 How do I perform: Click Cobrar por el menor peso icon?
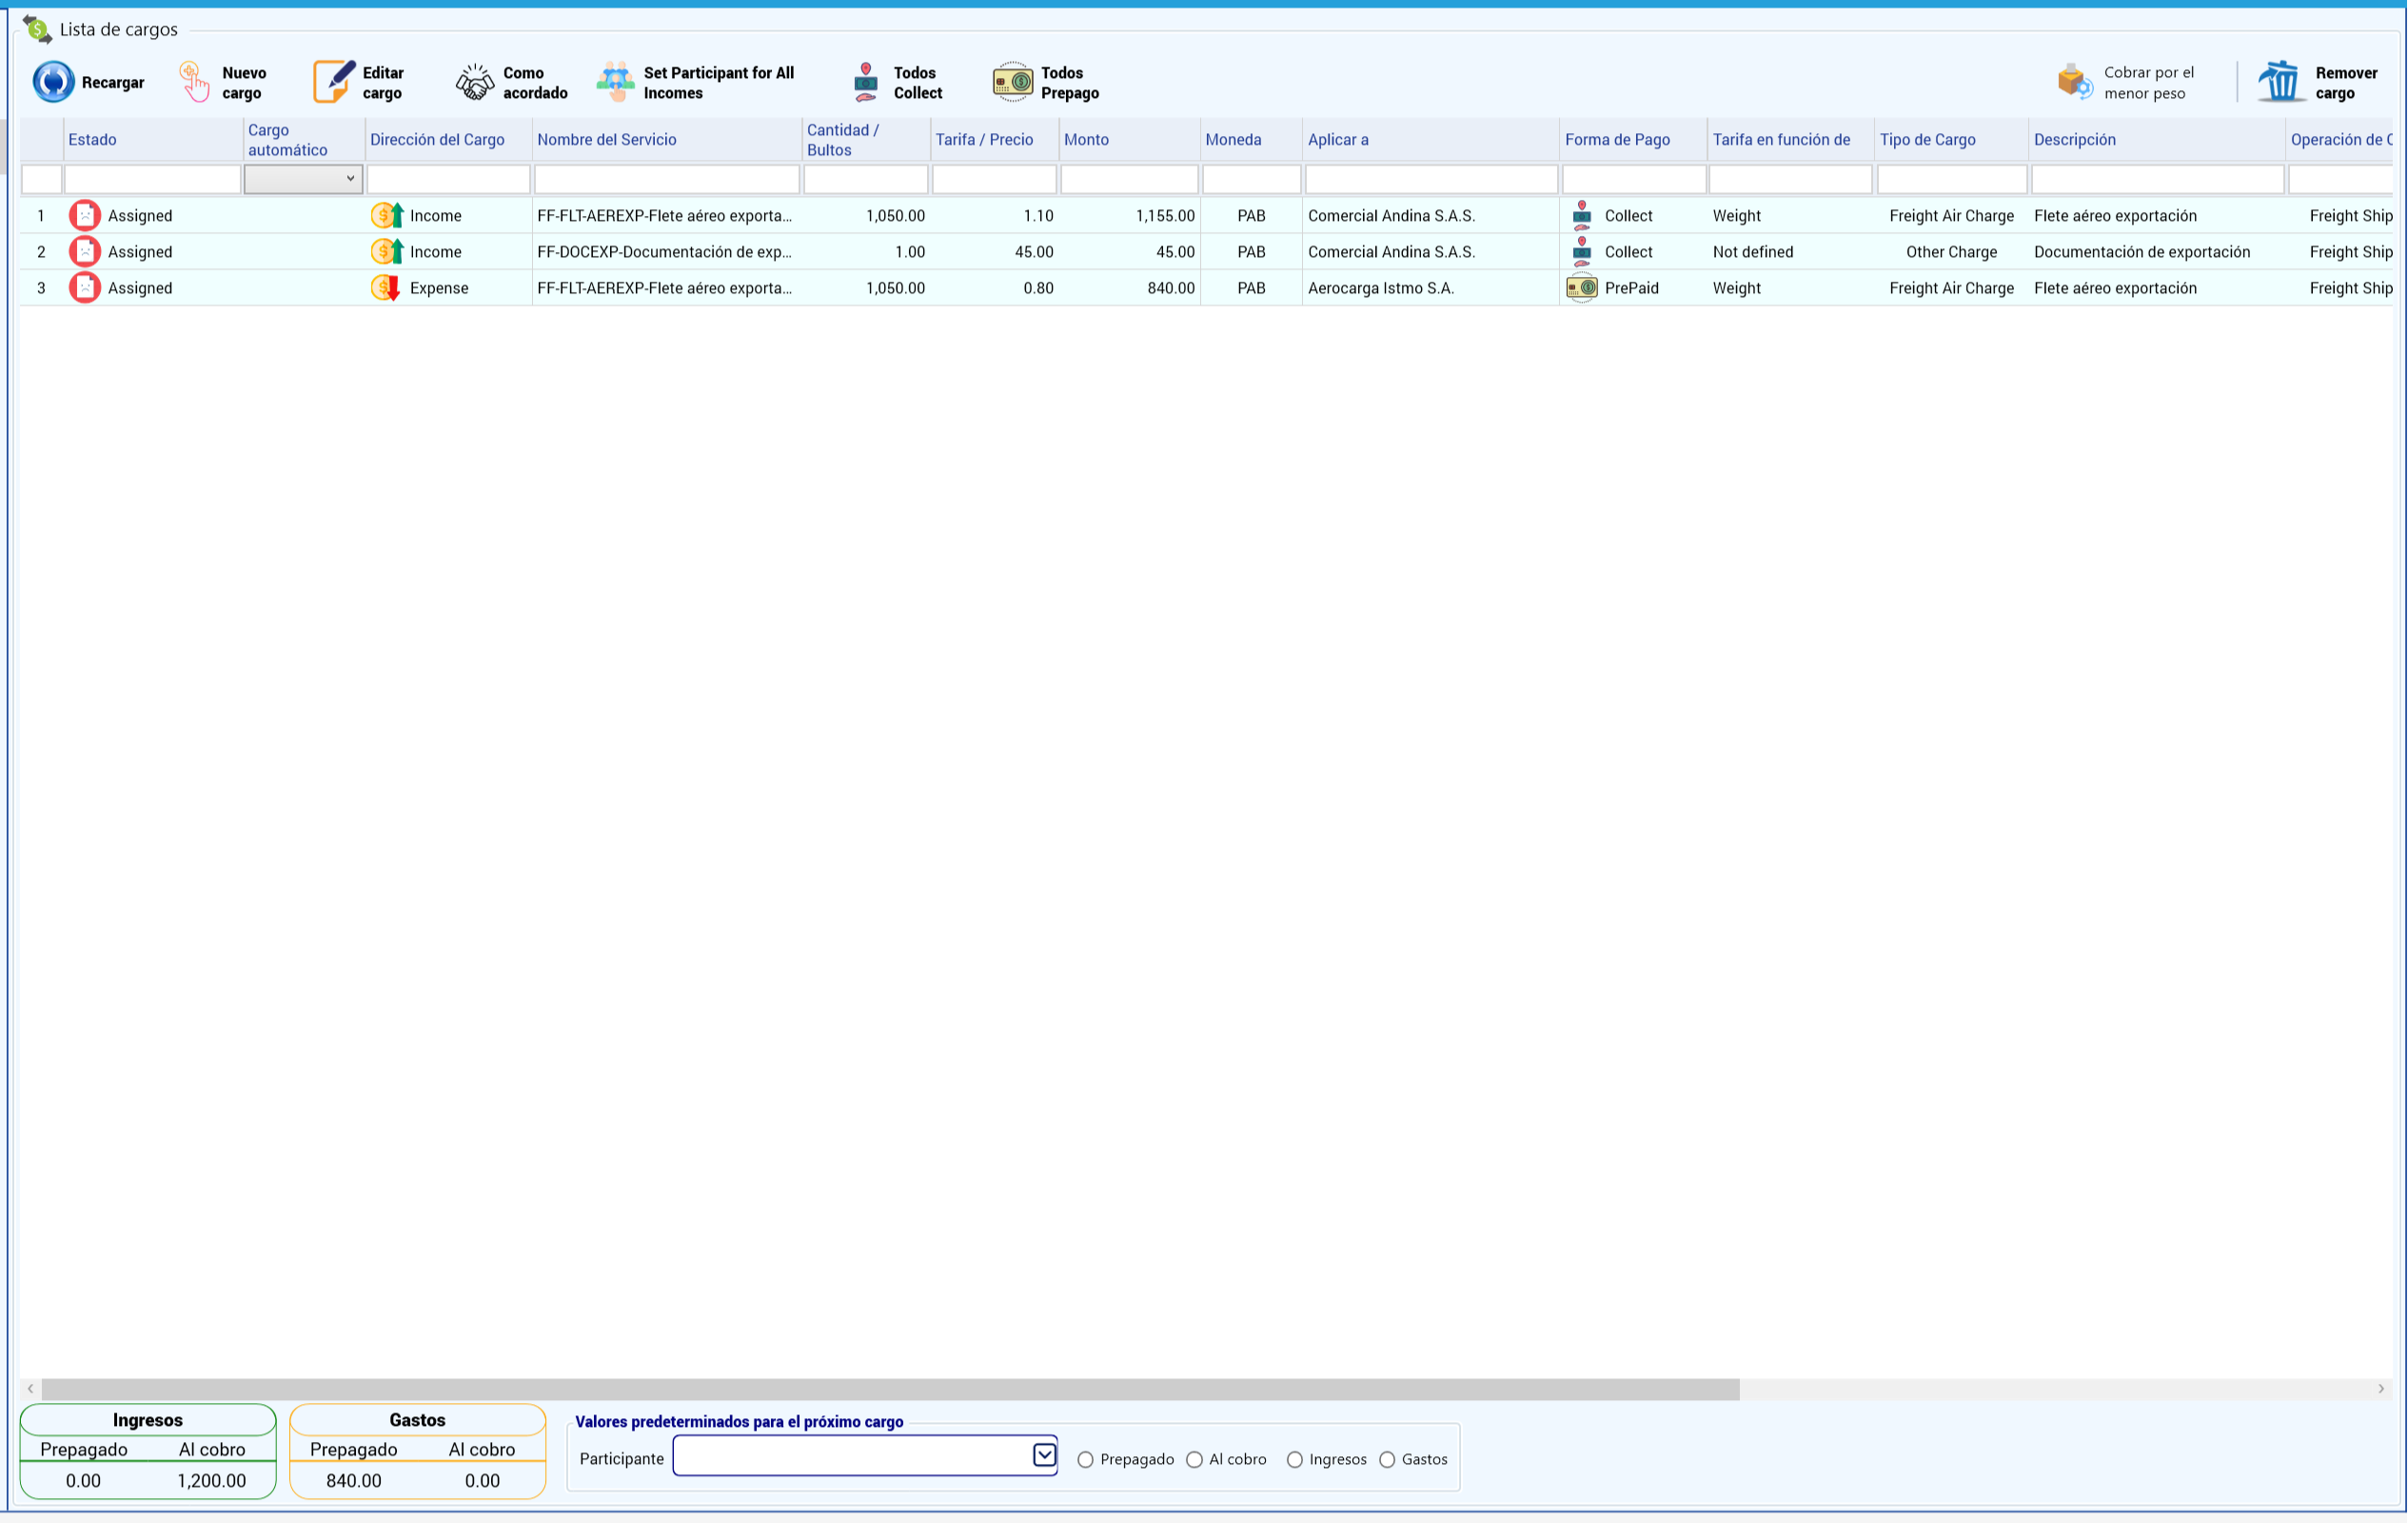point(2075,82)
